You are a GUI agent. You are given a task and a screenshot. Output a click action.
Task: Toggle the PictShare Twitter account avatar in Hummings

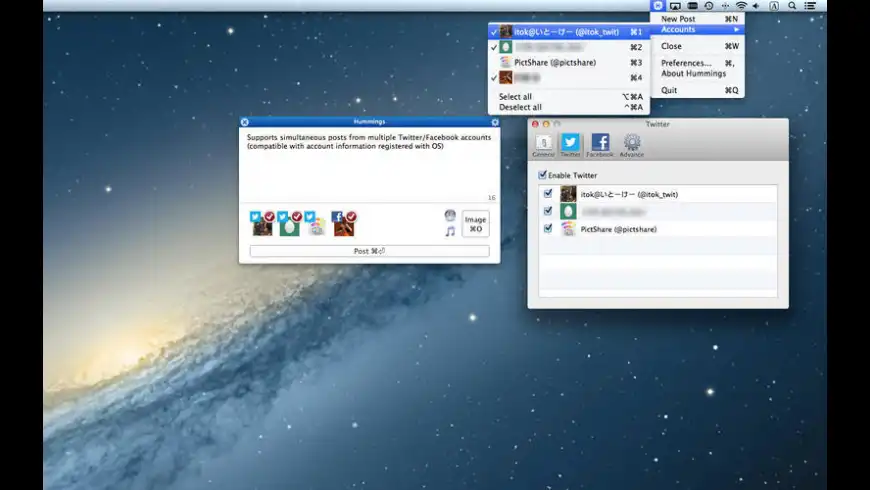[x=315, y=224]
